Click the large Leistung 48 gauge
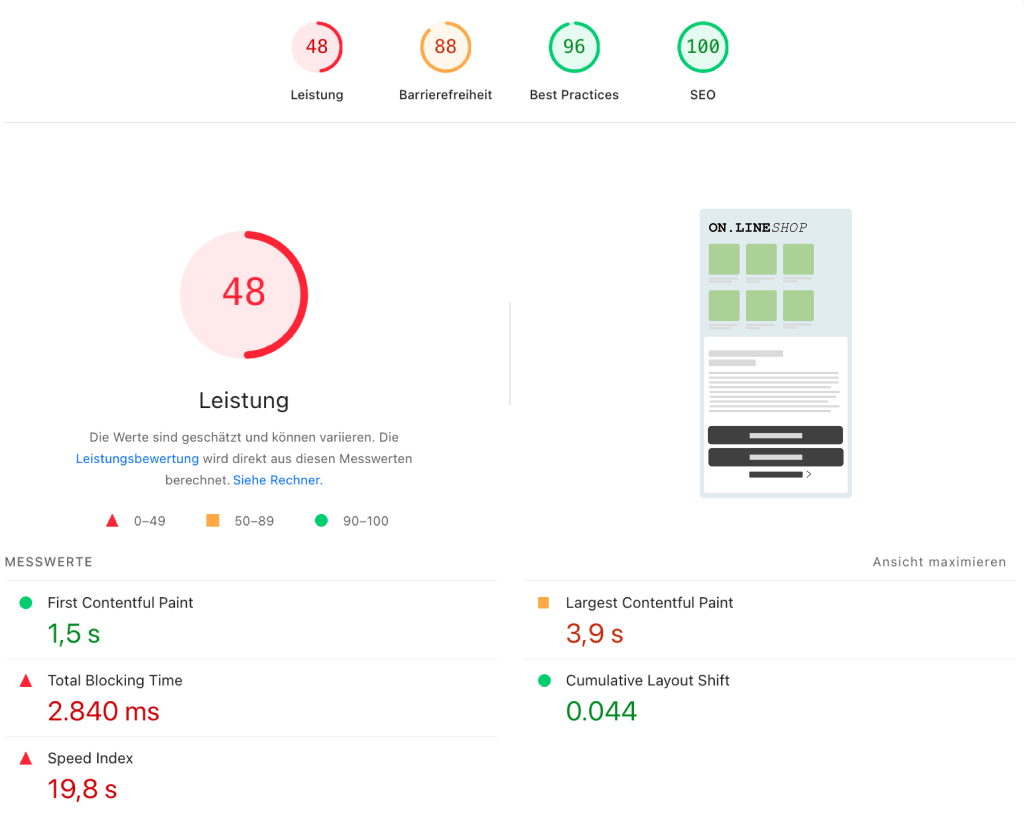This screenshot has height=823, width=1024. [x=244, y=294]
